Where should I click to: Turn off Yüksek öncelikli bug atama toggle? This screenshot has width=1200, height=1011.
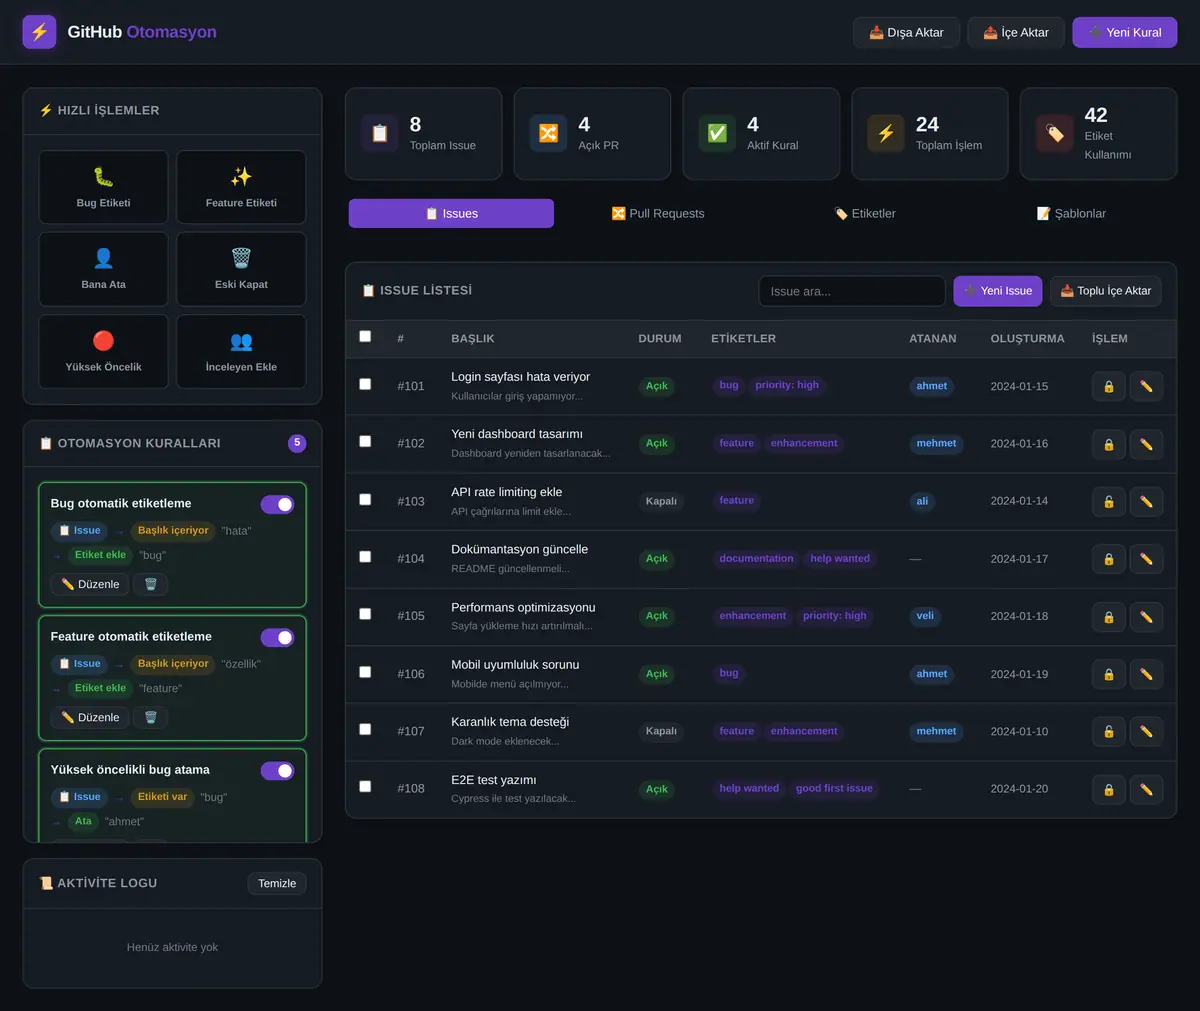[x=277, y=770]
